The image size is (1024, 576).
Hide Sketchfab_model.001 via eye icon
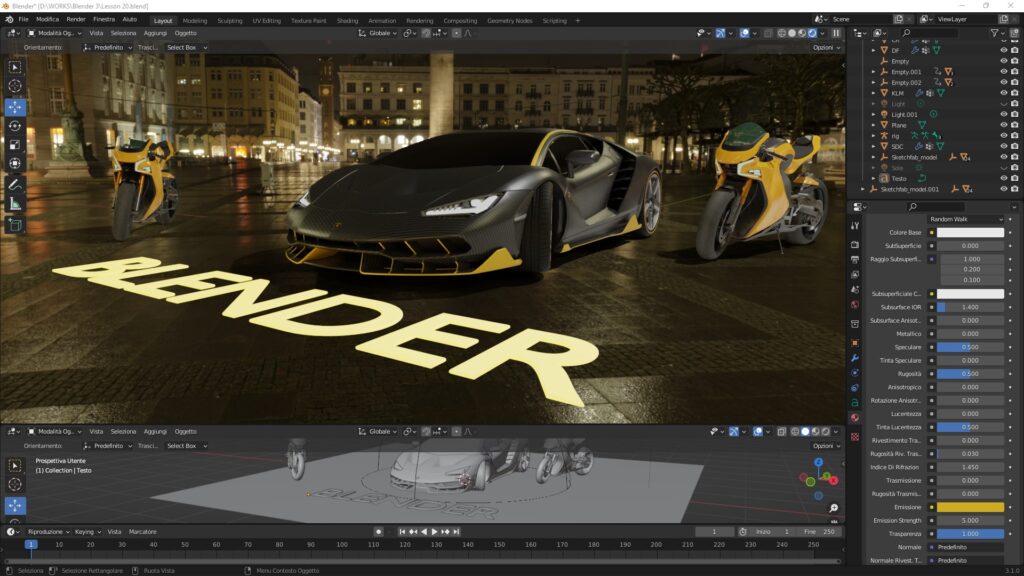1004,189
